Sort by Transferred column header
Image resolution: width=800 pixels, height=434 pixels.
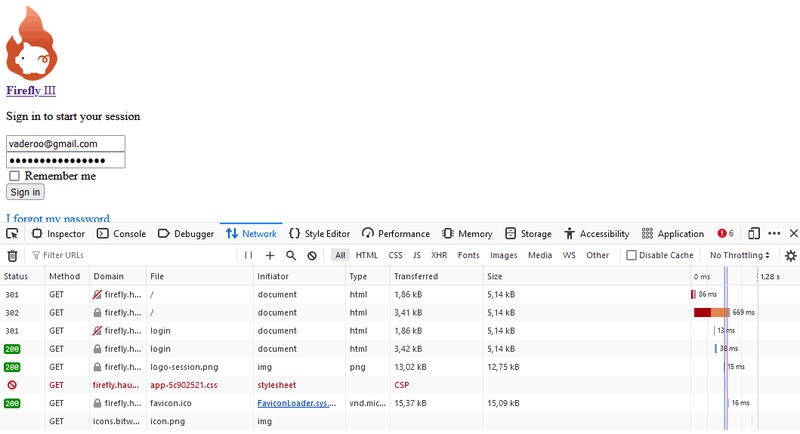[x=436, y=276]
